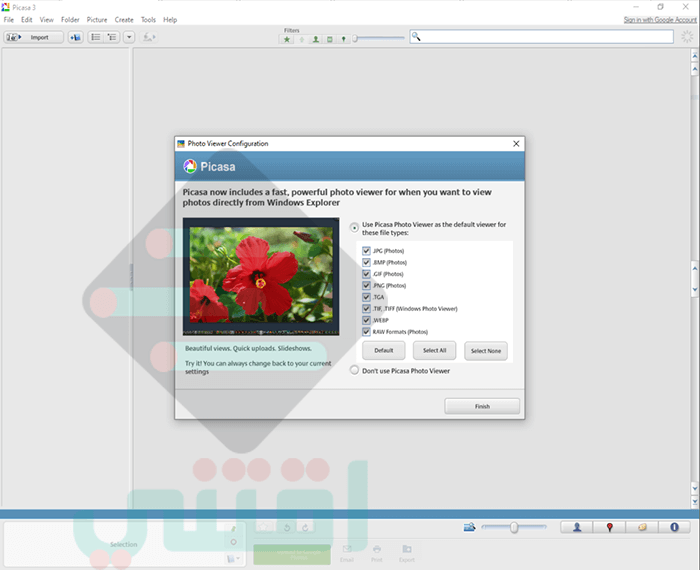This screenshot has height=570, width=700.
Task: Filter by starred photos star icon
Action: click(x=287, y=39)
